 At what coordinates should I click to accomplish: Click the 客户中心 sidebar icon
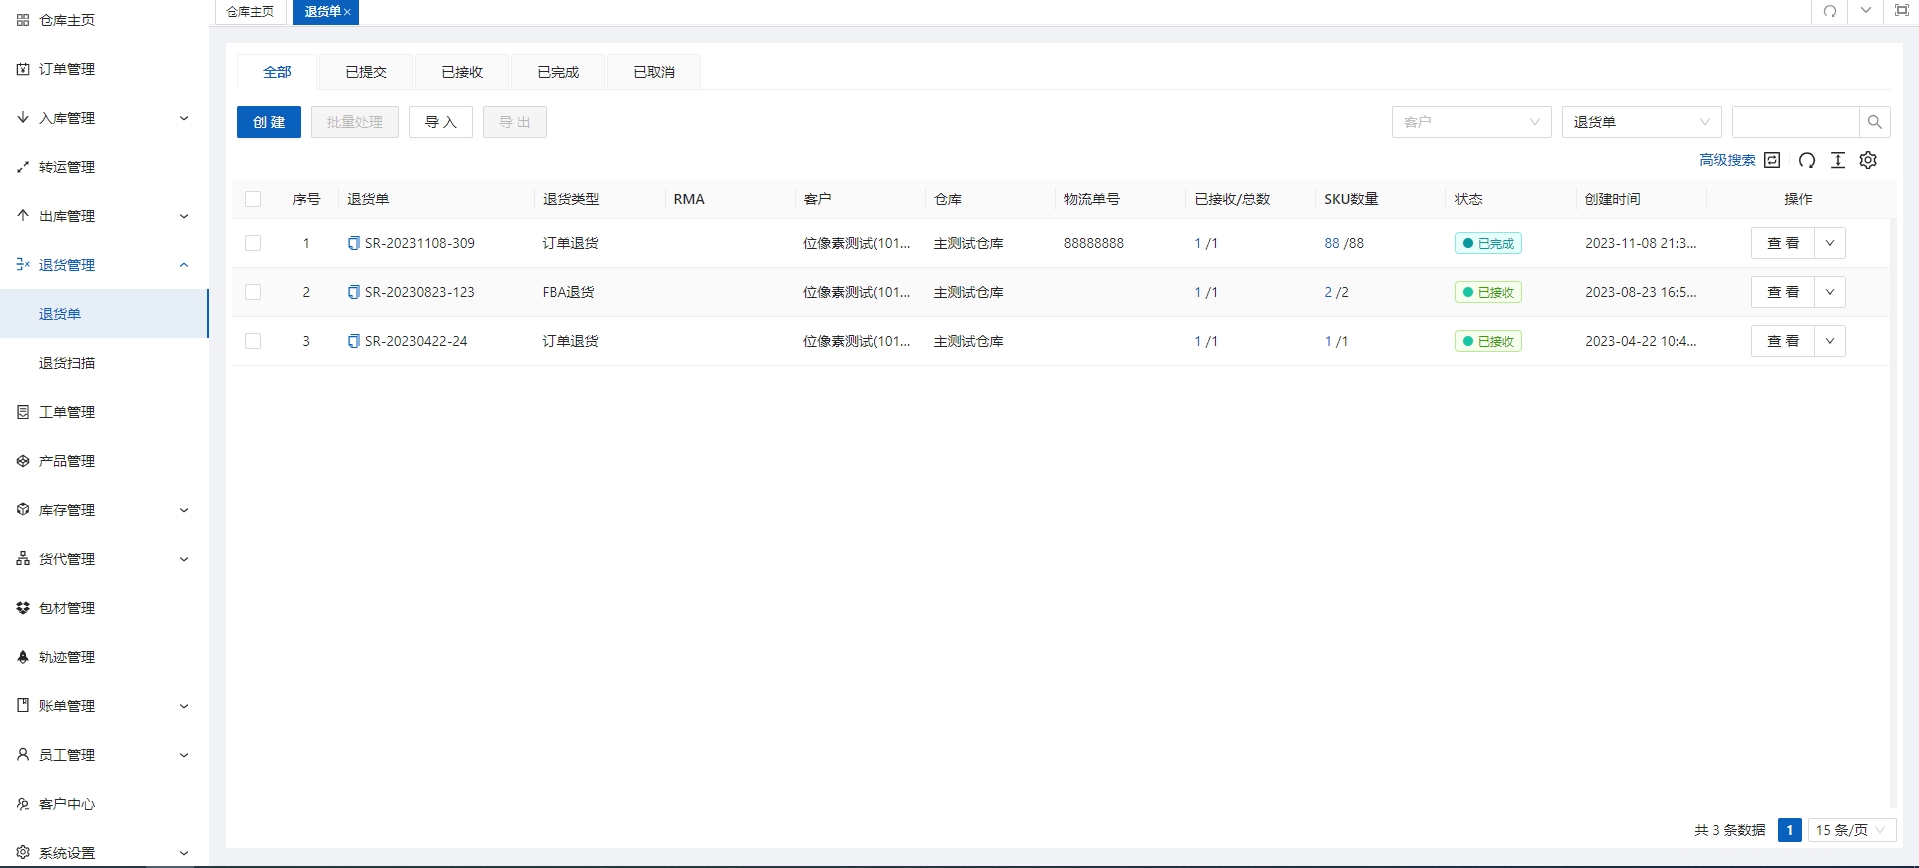23,804
